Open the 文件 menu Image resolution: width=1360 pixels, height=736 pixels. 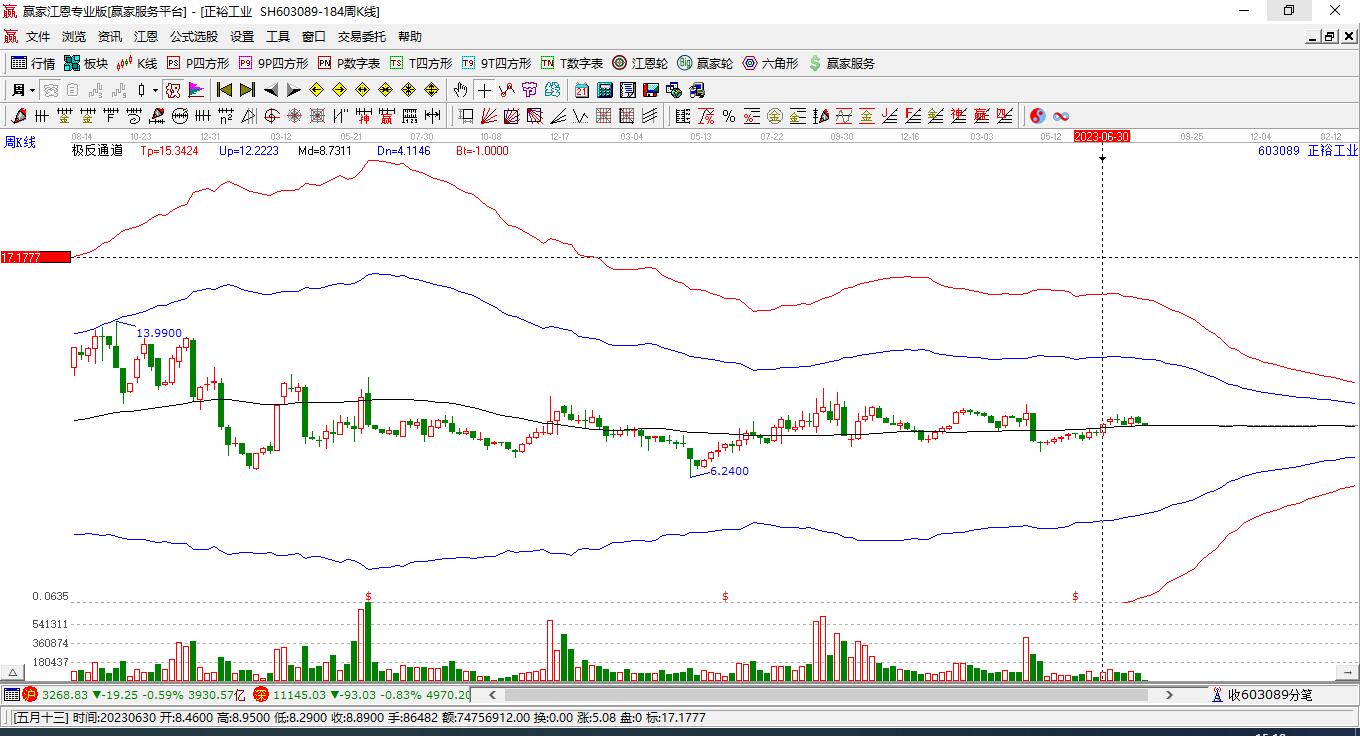pyautogui.click(x=38, y=37)
